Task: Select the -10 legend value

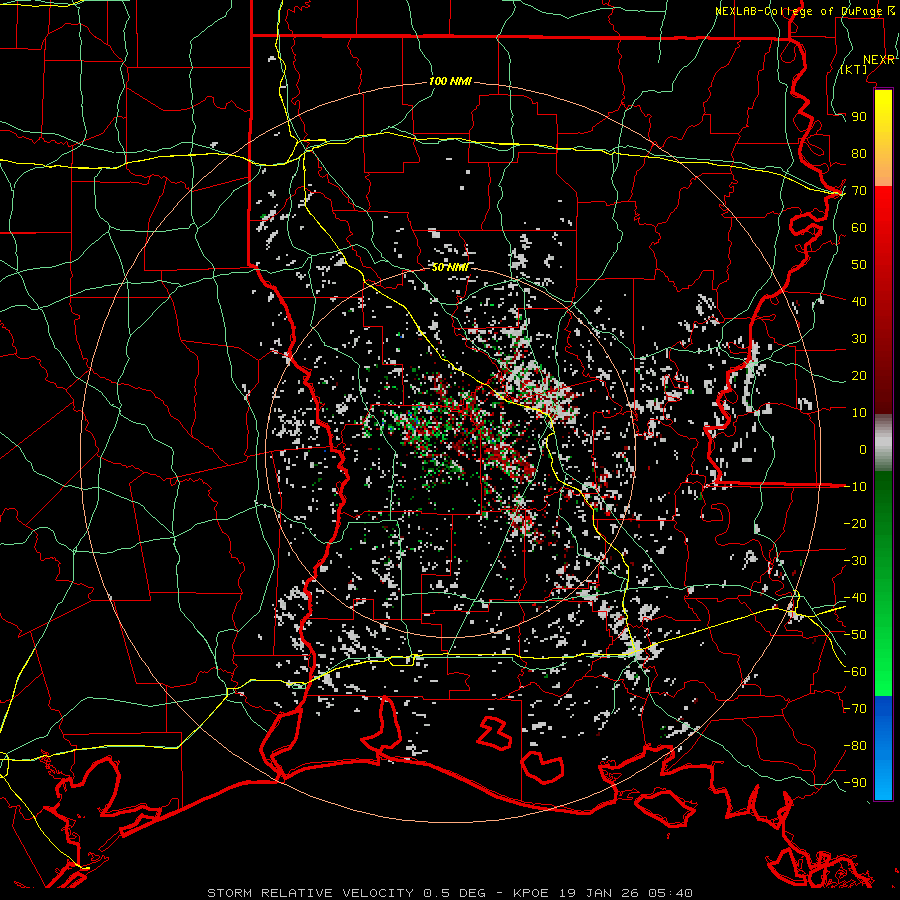Action: point(855,487)
